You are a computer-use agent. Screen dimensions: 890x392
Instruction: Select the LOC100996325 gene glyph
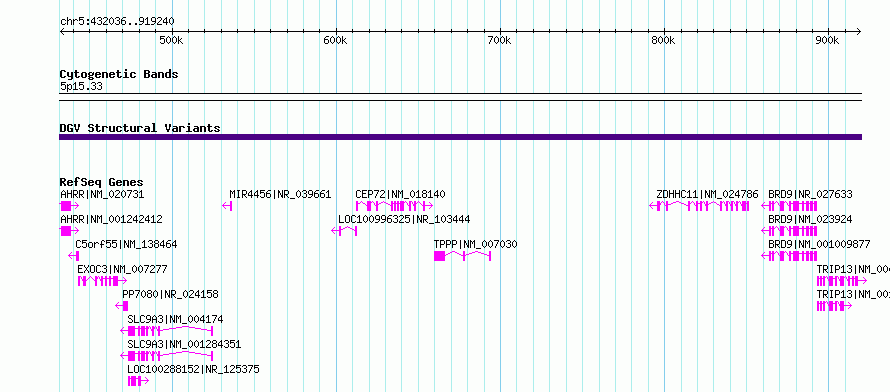coord(344,231)
